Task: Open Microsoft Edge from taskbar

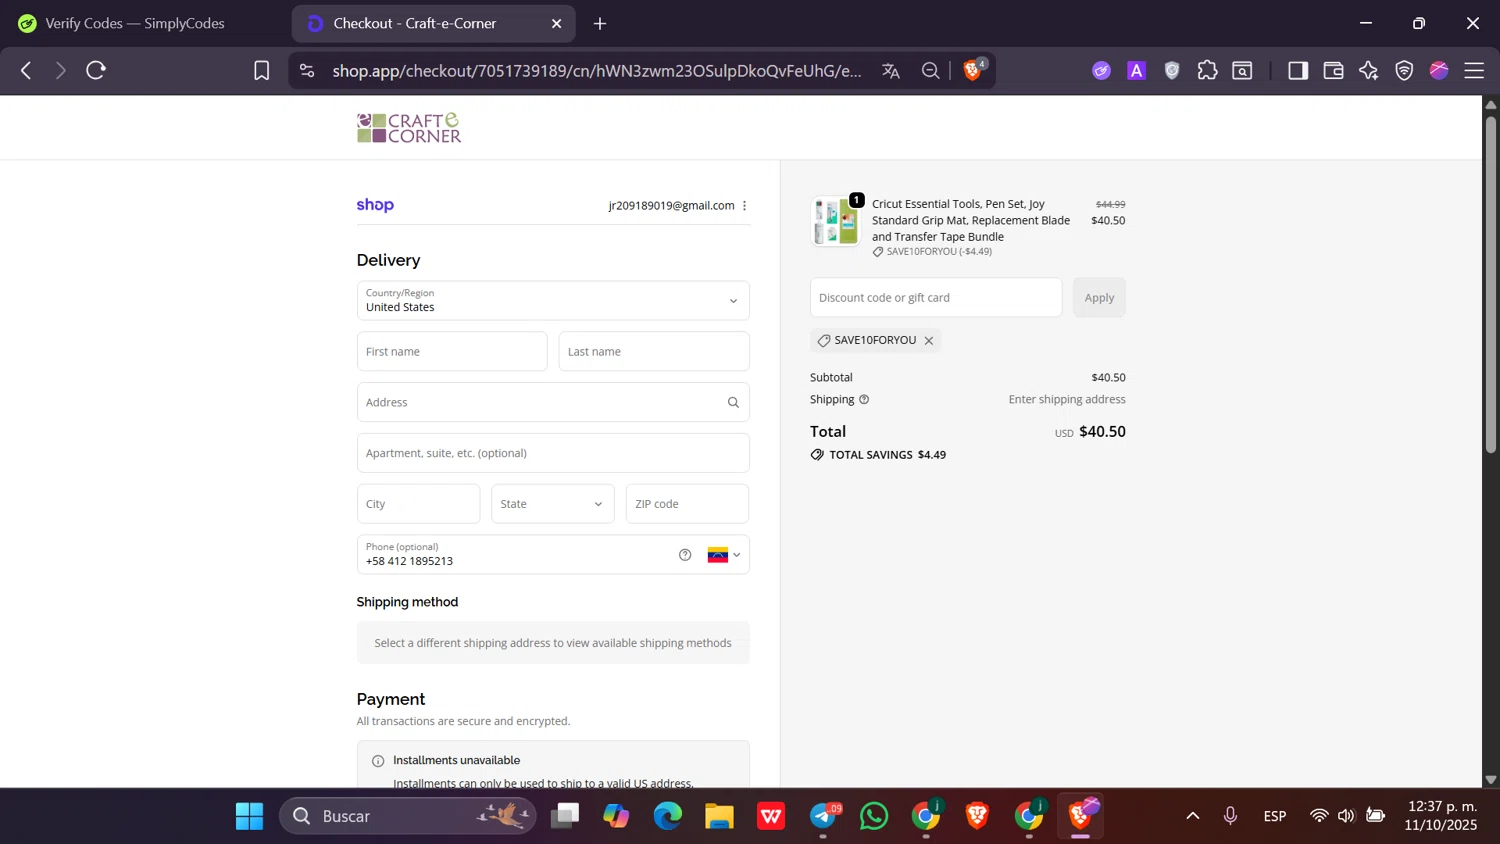Action: pos(668,816)
